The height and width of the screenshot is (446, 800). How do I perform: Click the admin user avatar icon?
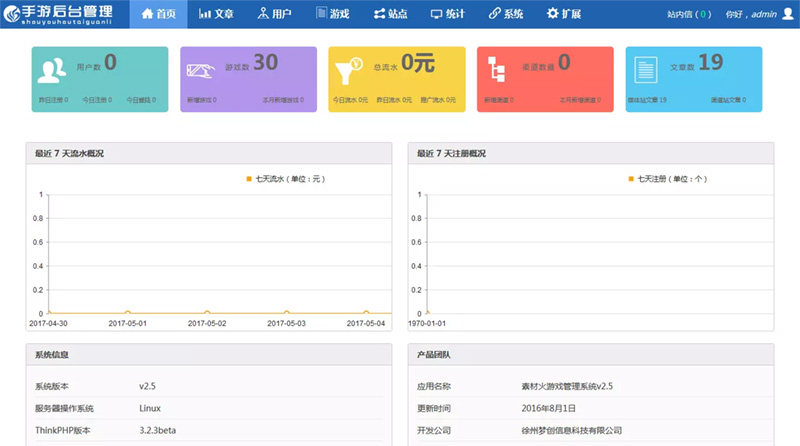pyautogui.click(x=787, y=15)
